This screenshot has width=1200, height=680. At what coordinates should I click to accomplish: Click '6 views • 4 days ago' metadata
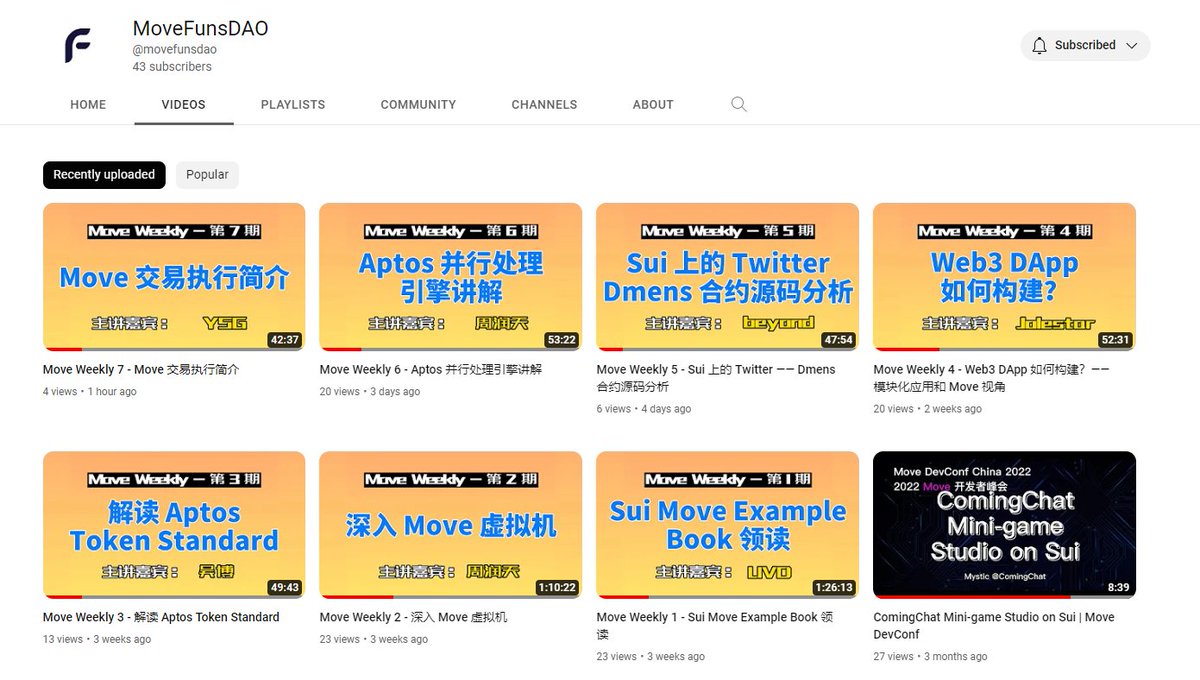[x=644, y=409]
